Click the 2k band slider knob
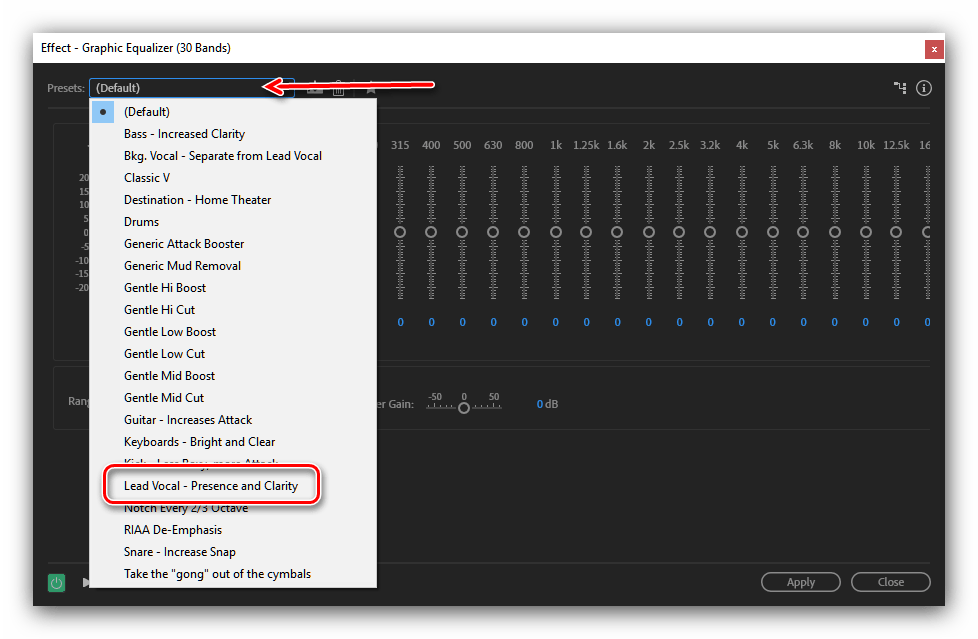978x639 pixels. pos(649,232)
